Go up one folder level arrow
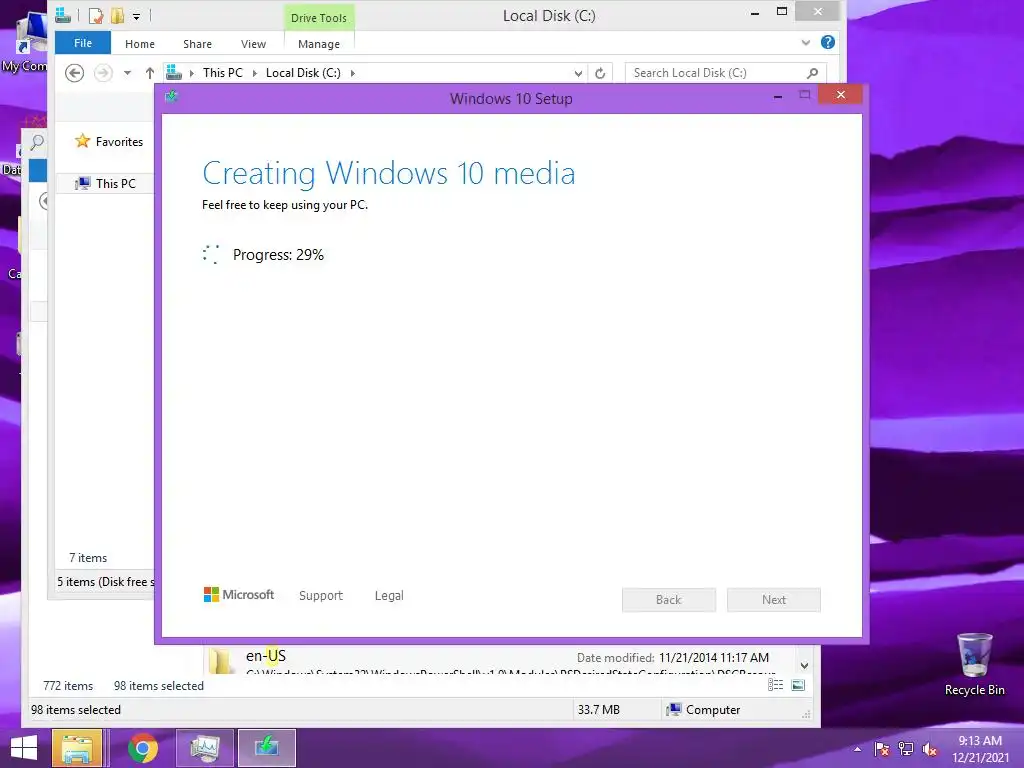 150,73
